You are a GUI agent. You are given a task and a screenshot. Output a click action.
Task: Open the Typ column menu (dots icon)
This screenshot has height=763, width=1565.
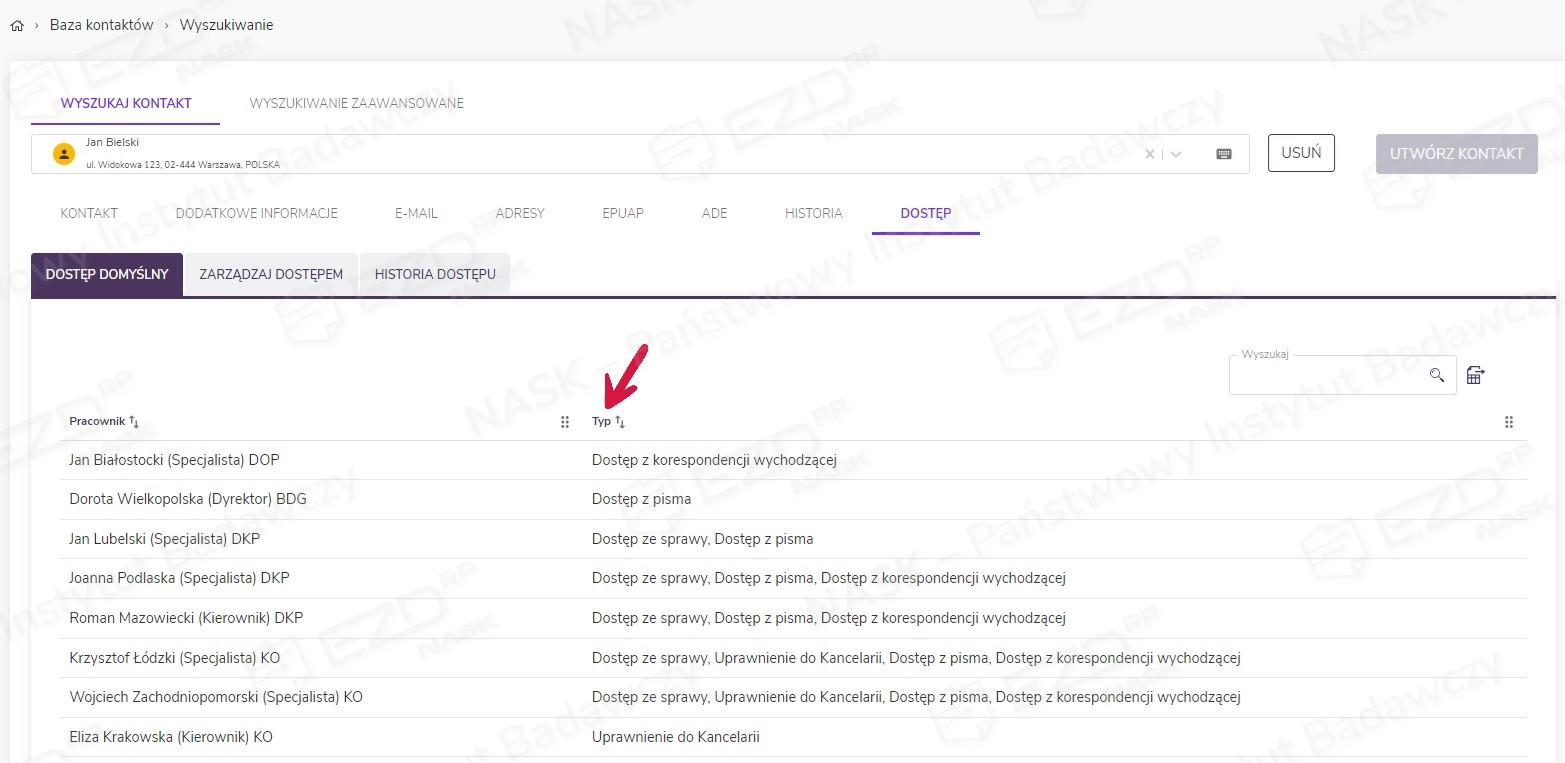click(x=1508, y=422)
